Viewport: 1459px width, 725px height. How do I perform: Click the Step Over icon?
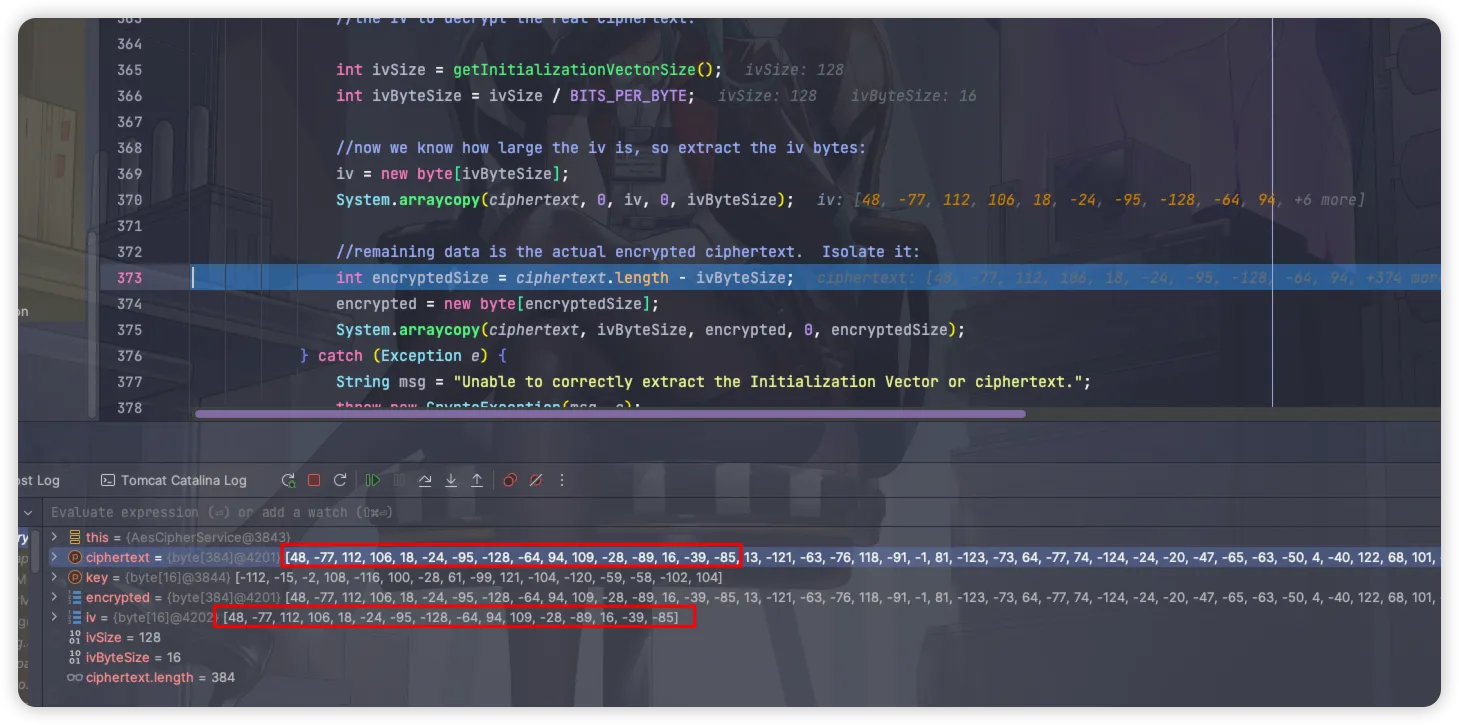(425, 481)
